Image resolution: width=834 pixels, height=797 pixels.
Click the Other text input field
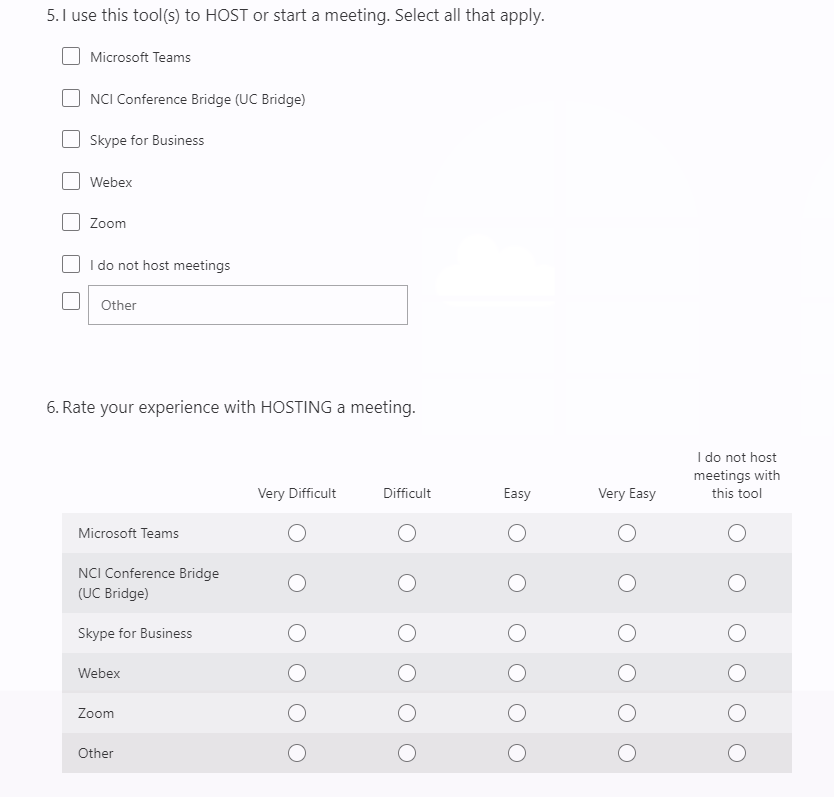248,305
